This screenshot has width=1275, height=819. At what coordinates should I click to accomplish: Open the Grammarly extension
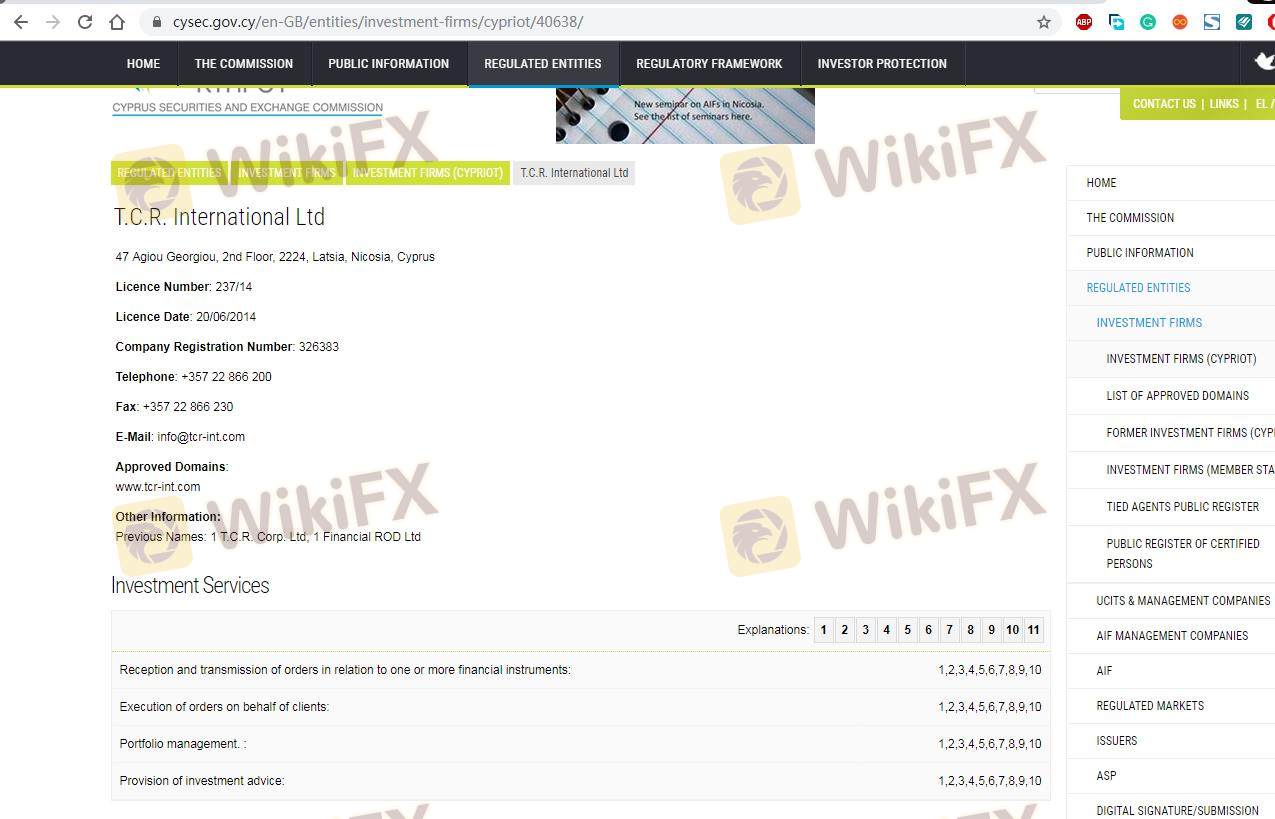click(1148, 21)
